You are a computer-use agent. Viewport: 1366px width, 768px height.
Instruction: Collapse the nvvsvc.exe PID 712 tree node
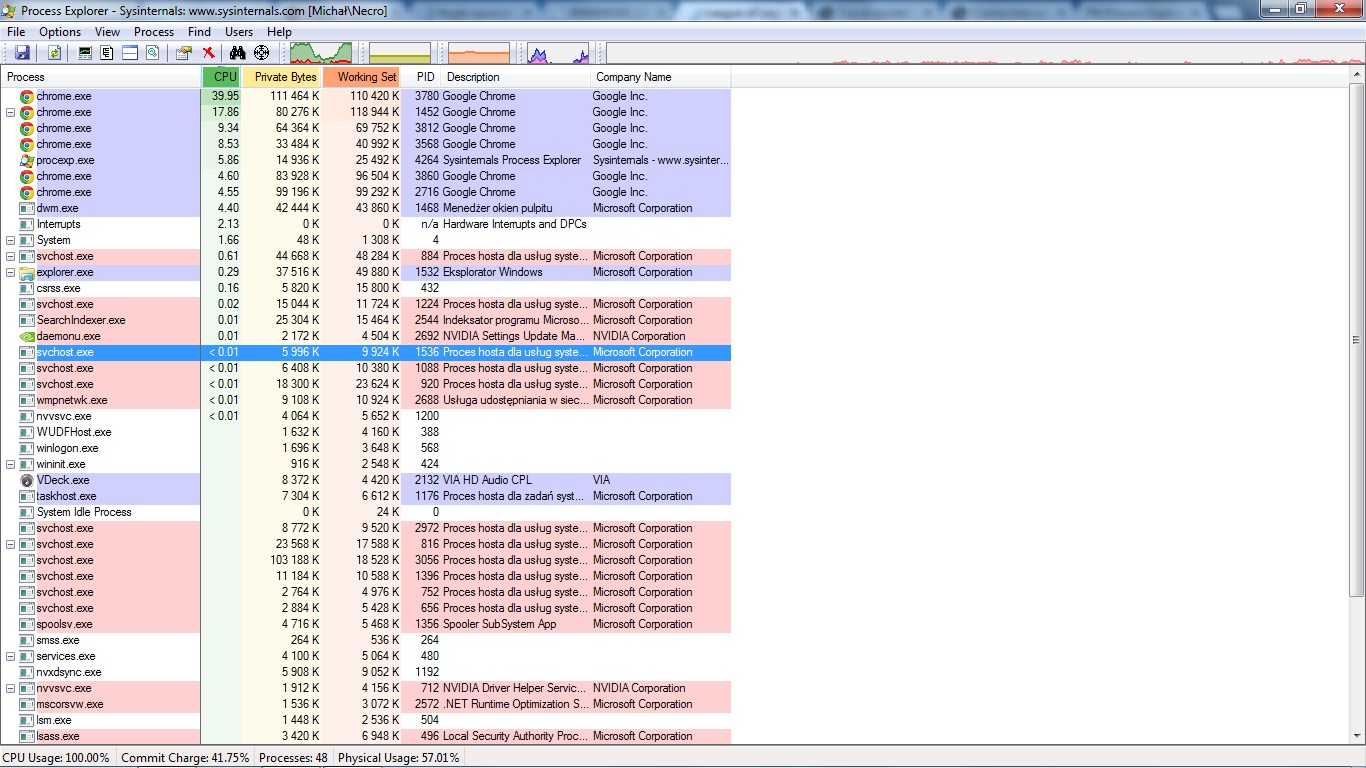[11, 688]
